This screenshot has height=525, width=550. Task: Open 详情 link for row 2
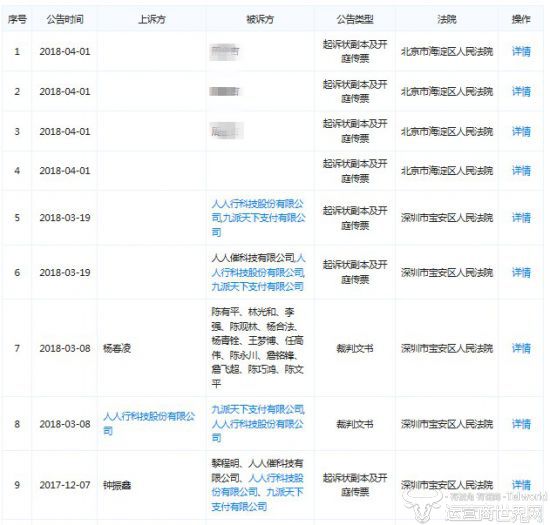tap(521, 92)
